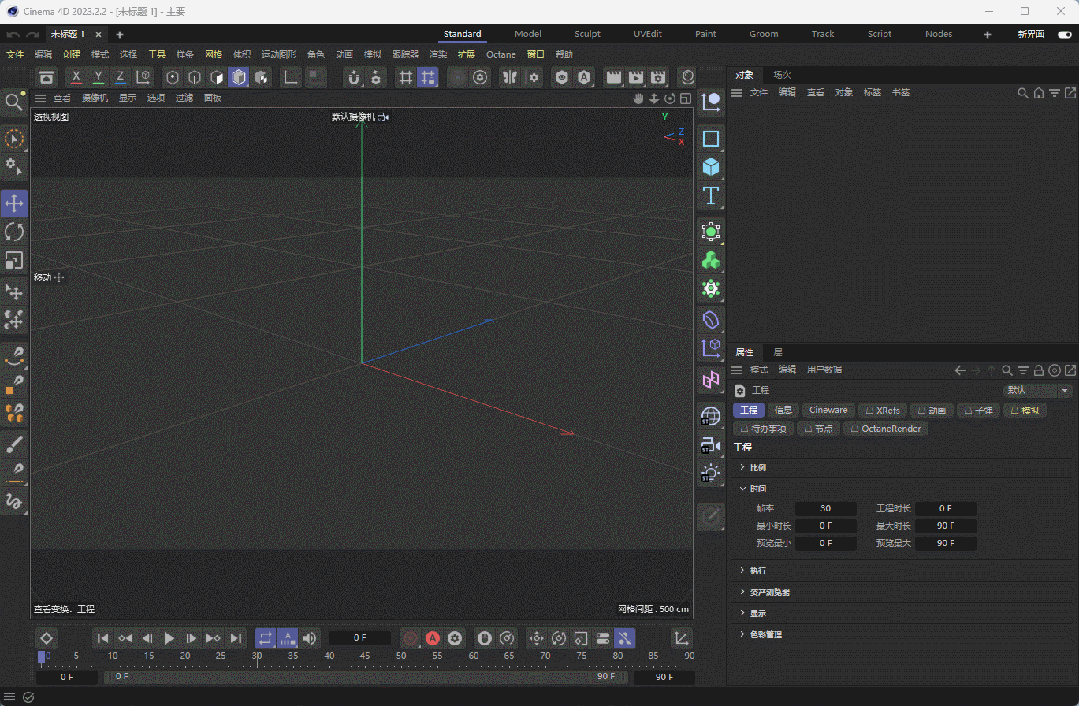Click the 帧率 input field showing 30
Image resolution: width=1079 pixels, height=706 pixels.
coord(825,508)
